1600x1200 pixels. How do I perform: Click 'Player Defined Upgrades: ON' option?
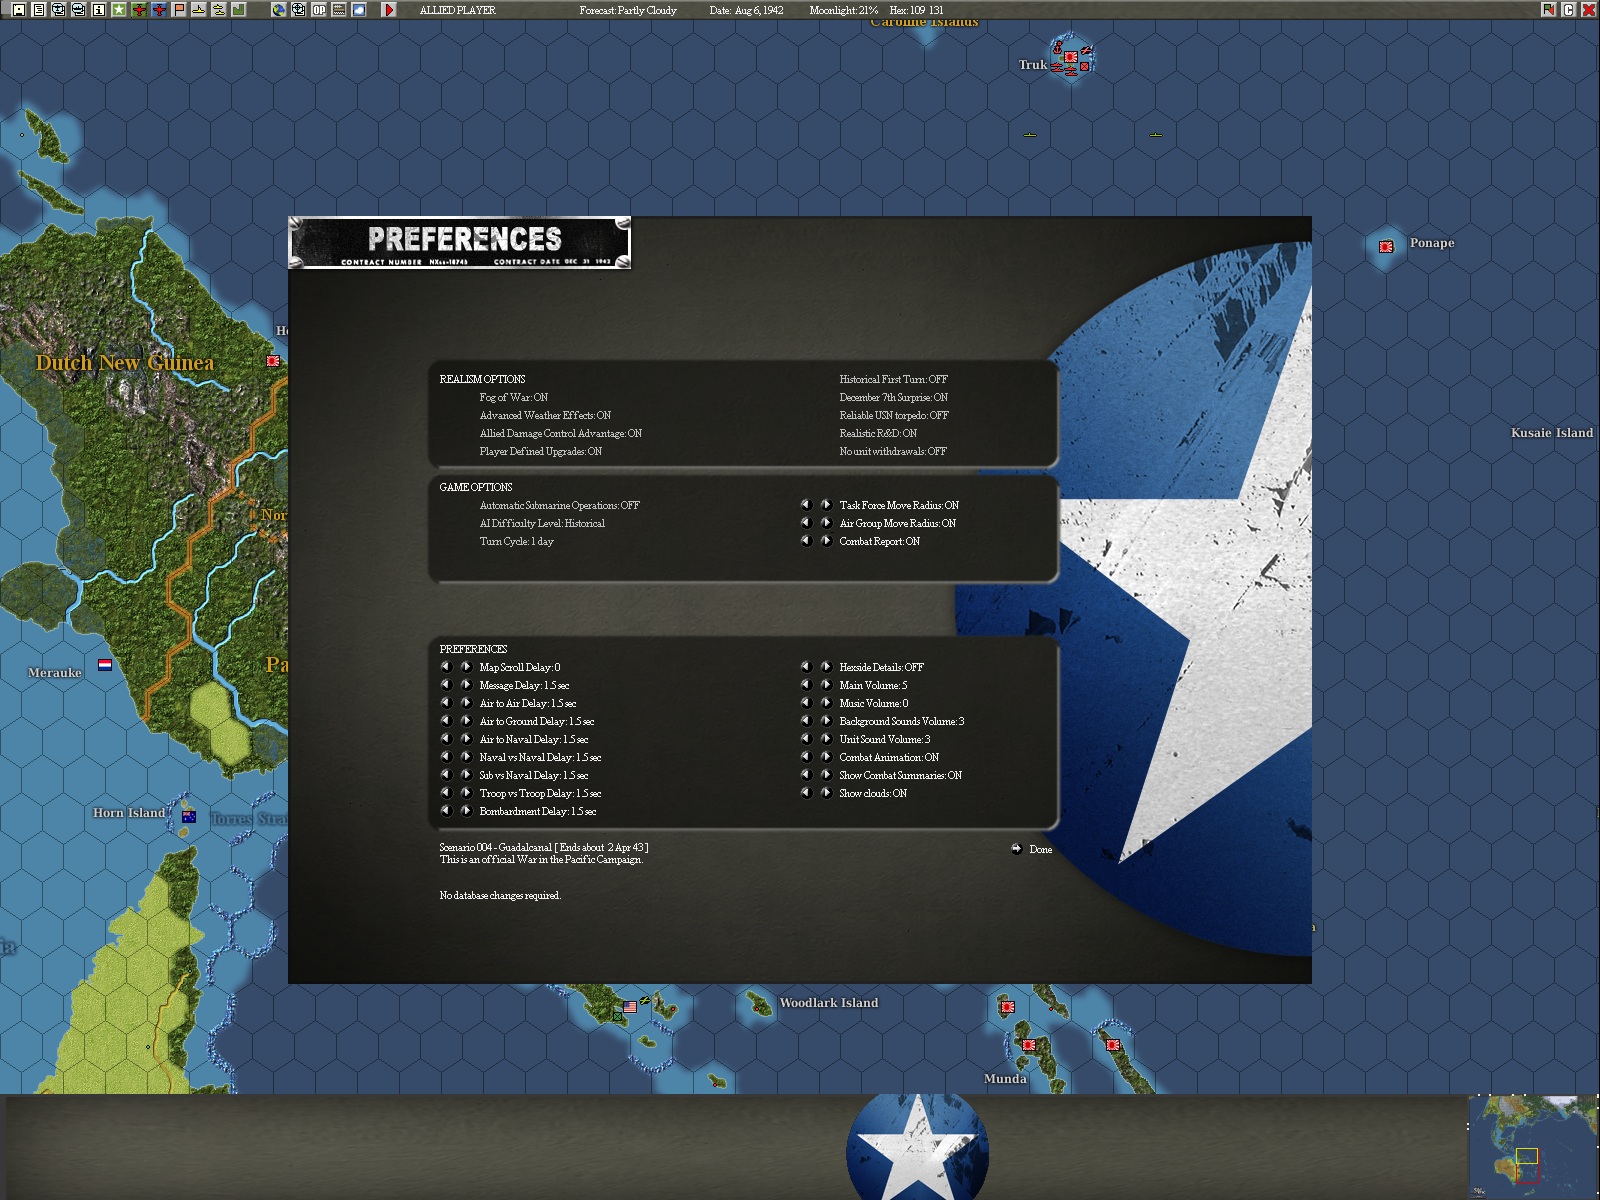[541, 451]
